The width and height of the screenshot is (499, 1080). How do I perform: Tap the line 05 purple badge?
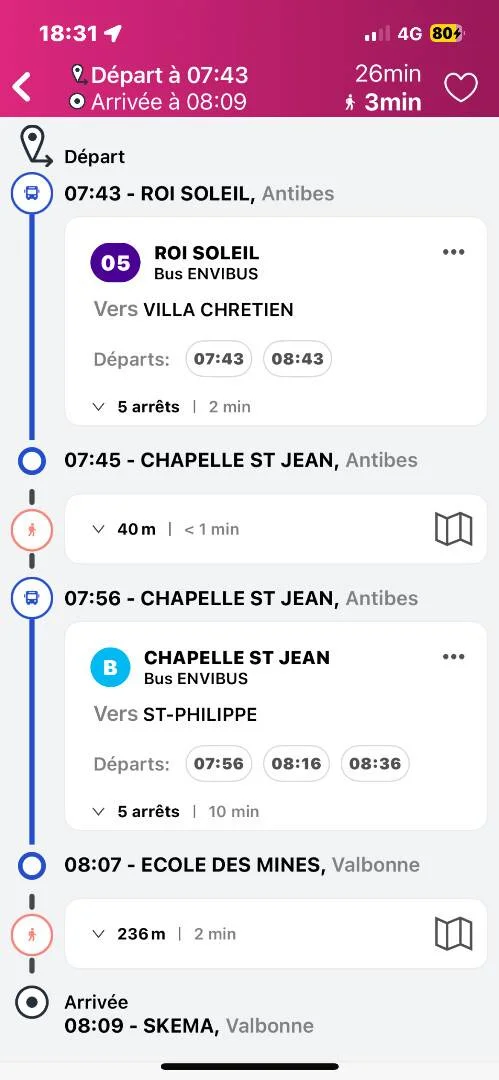click(116, 262)
